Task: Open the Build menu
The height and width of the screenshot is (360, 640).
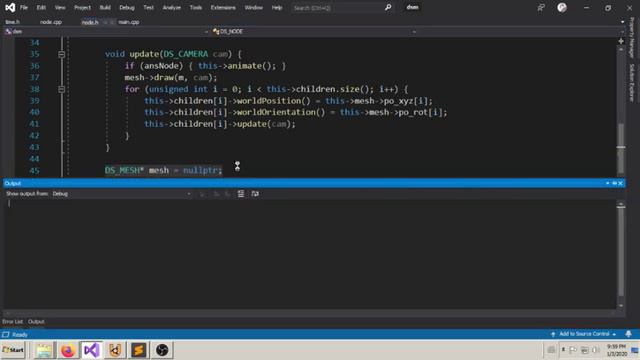Action: click(105, 7)
